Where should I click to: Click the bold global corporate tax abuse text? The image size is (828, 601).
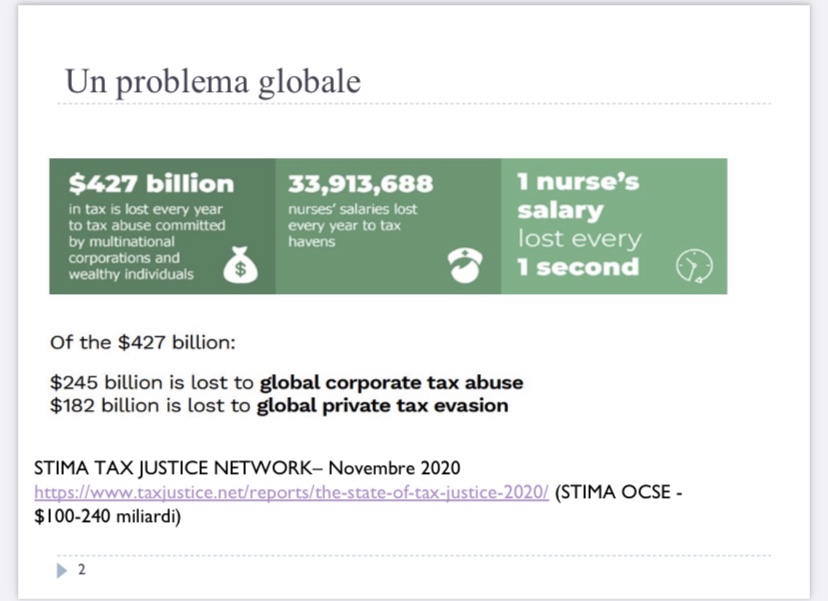pos(391,382)
